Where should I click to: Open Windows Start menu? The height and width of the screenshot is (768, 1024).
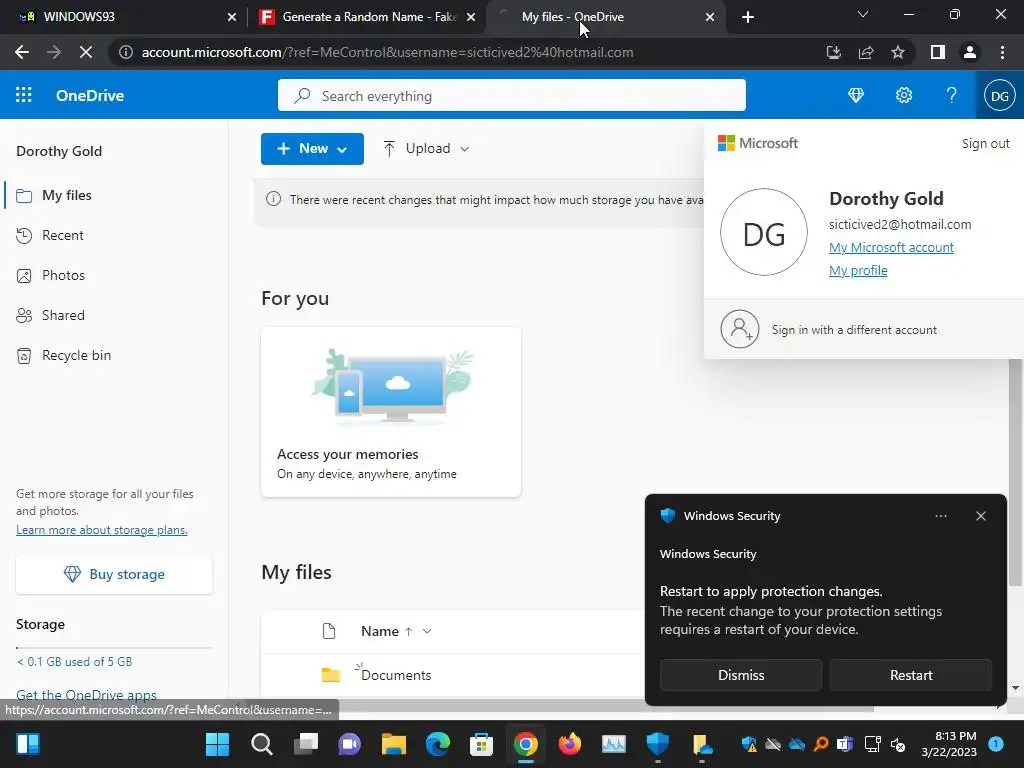pyautogui.click(x=217, y=744)
